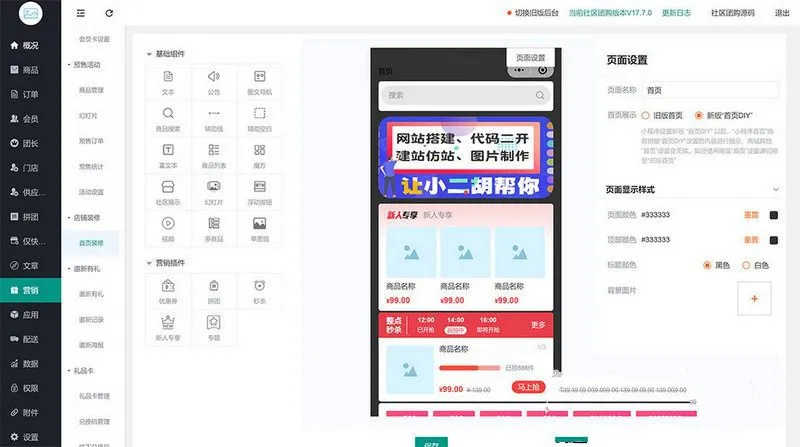Open the 营销 marketing menu
Viewport: 800px width, 447px height.
31,290
